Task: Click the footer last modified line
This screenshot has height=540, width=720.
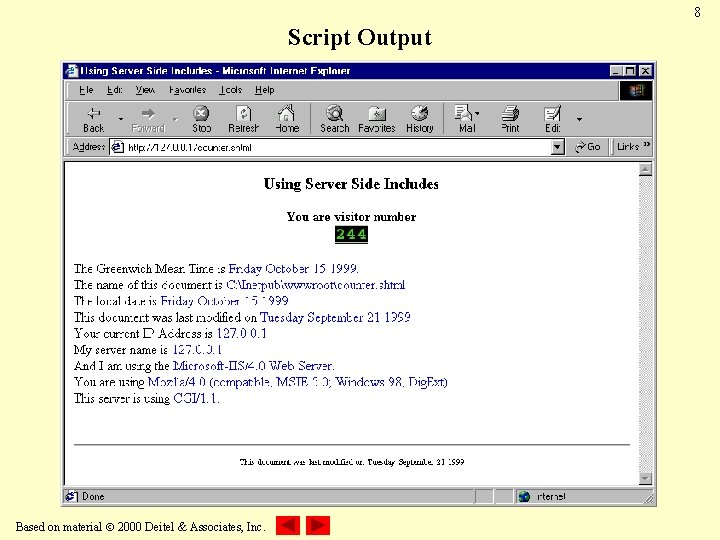Action: [351, 462]
